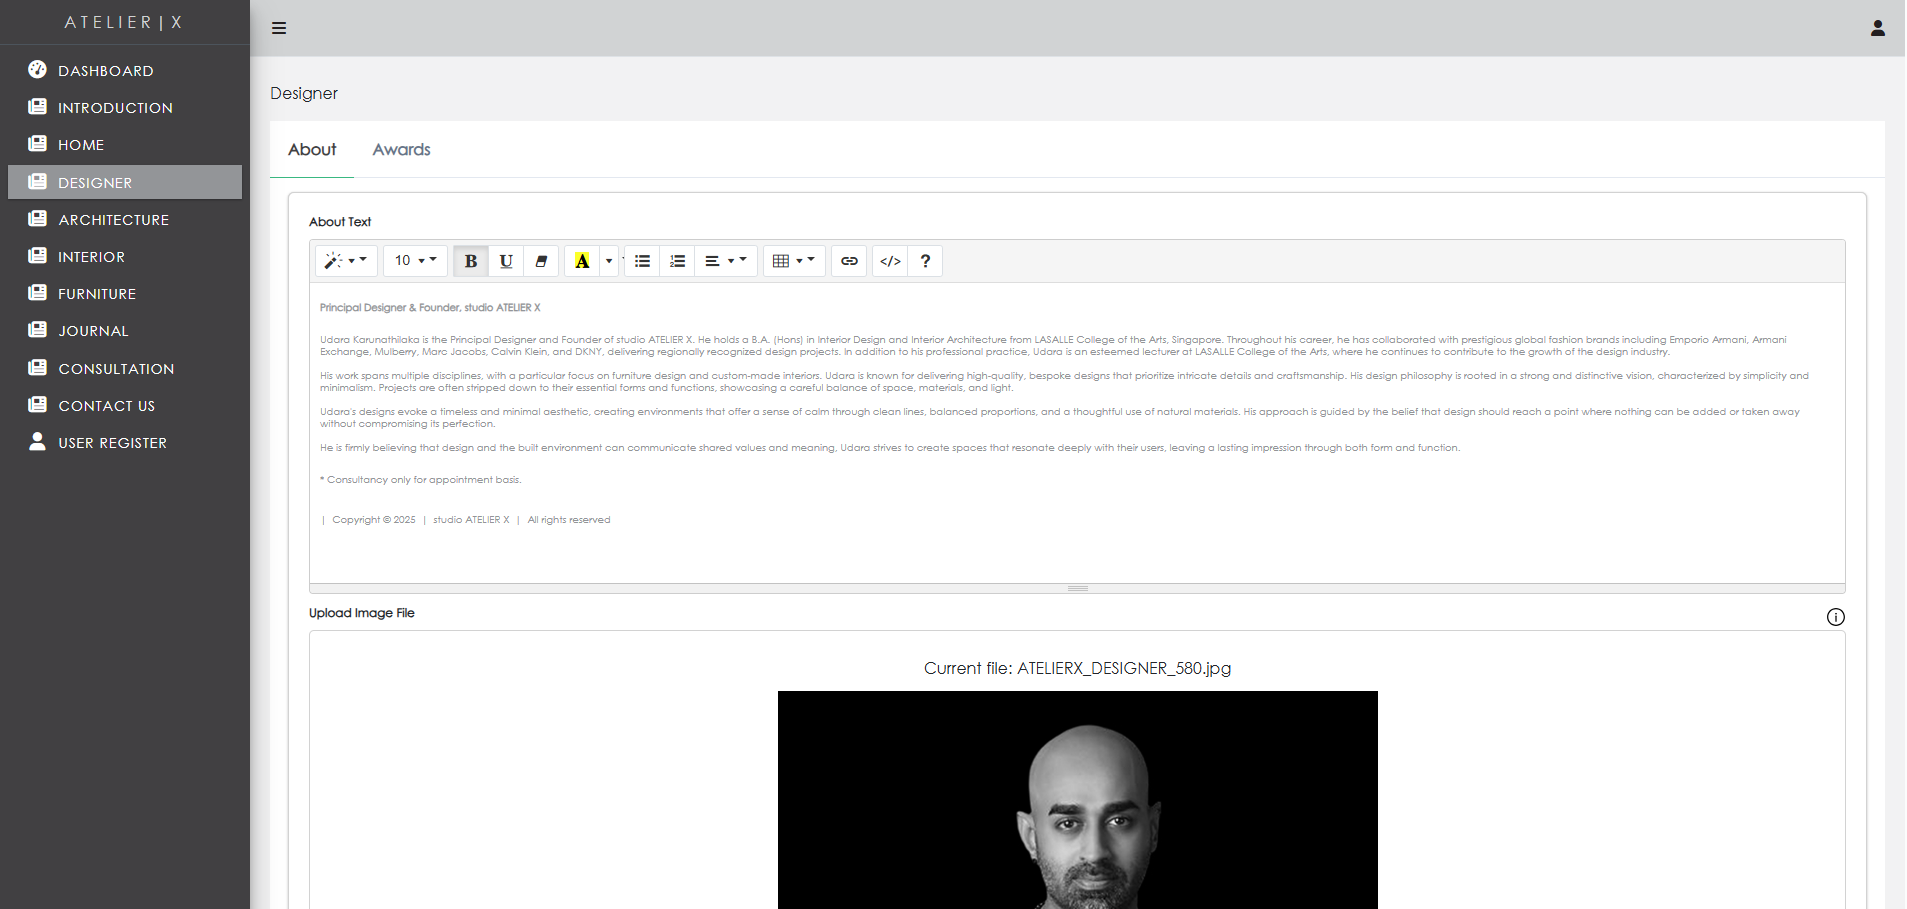The height and width of the screenshot is (909, 1907).
Task: Apply the yellow highlight font color button
Action: coord(582,261)
